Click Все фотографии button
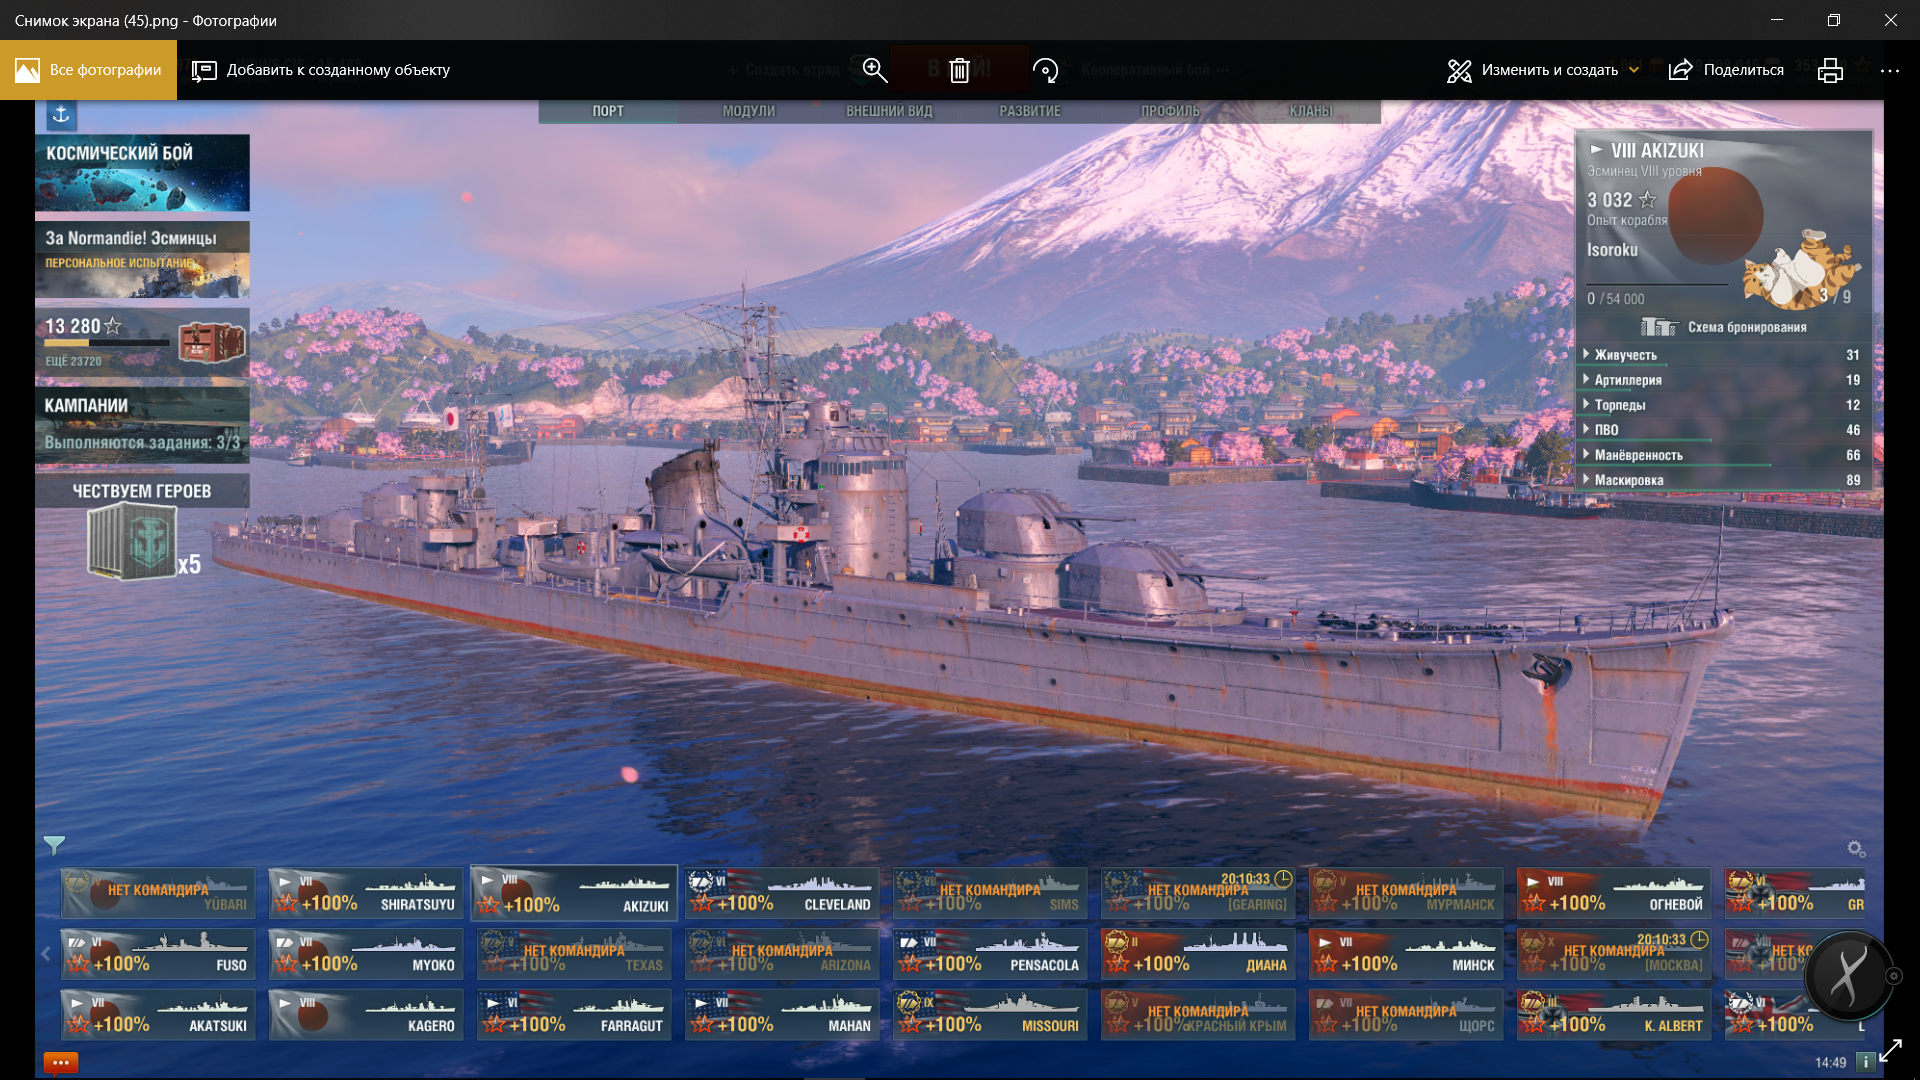1920x1080 pixels. coord(88,70)
